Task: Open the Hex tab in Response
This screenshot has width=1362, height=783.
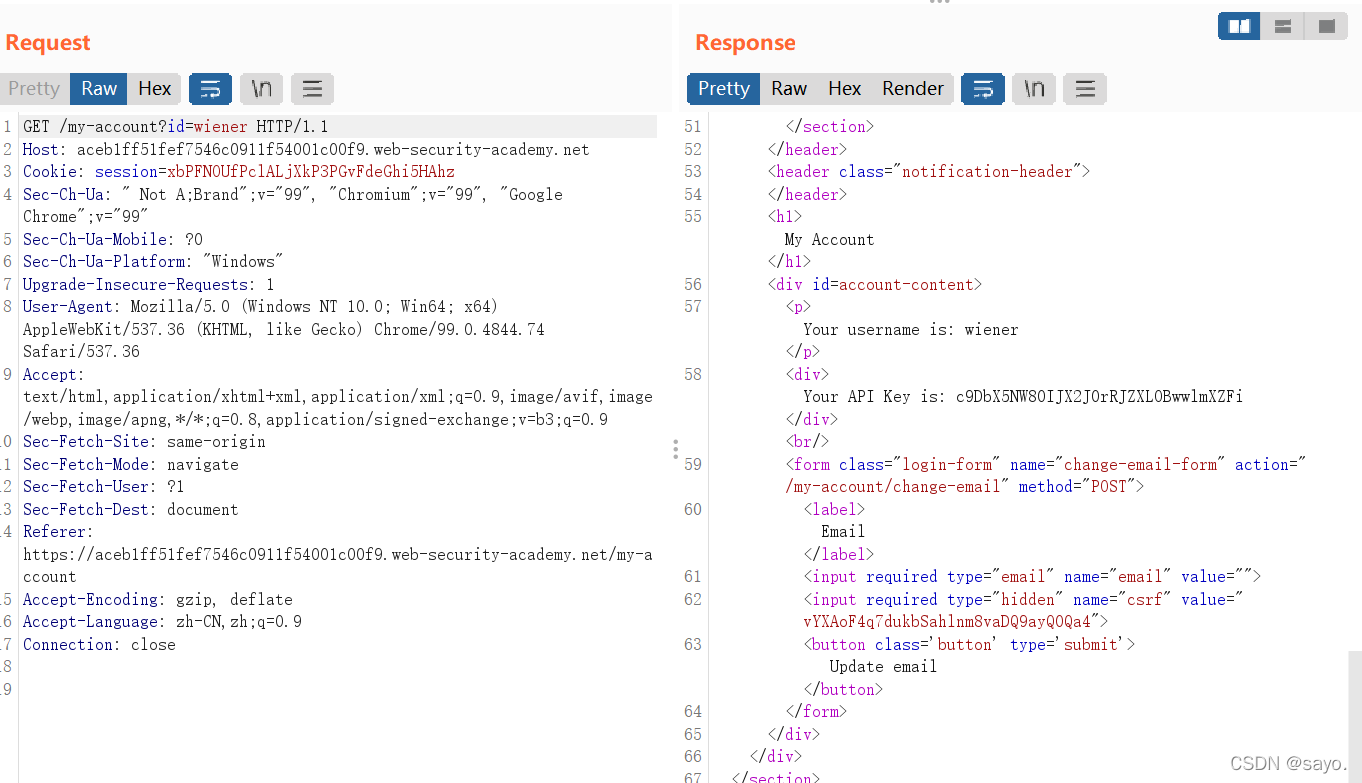Action: pyautogui.click(x=845, y=88)
